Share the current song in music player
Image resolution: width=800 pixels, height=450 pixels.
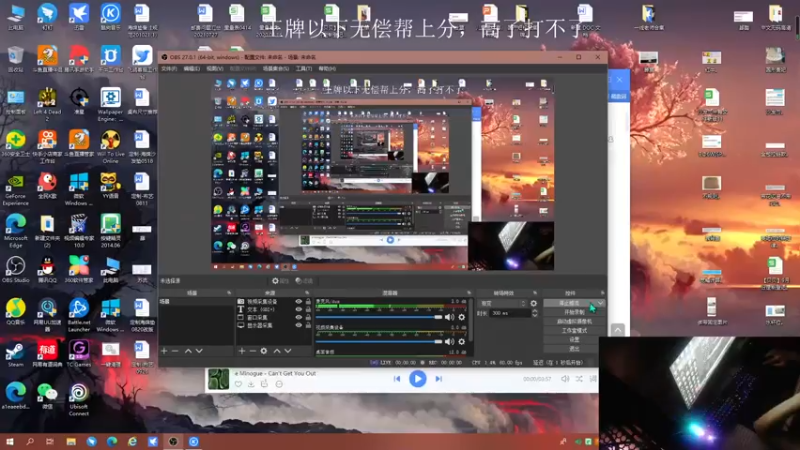pos(264,384)
